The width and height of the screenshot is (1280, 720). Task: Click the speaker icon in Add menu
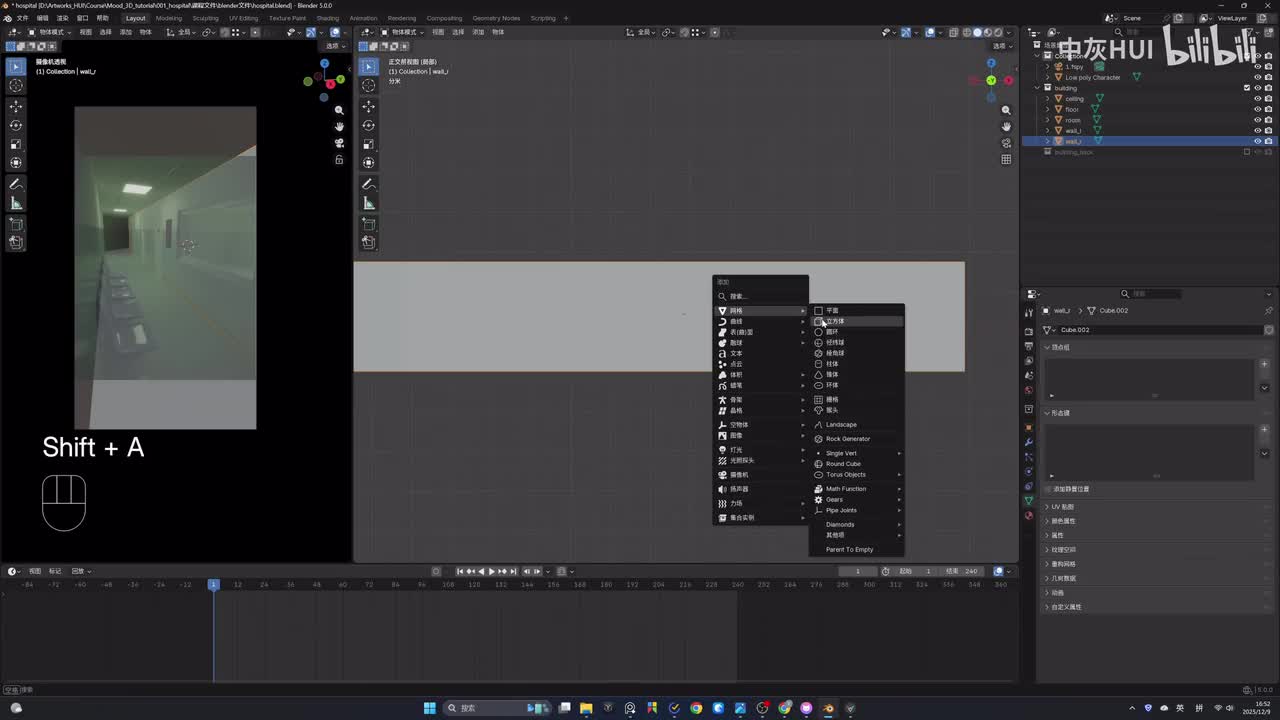[722, 489]
